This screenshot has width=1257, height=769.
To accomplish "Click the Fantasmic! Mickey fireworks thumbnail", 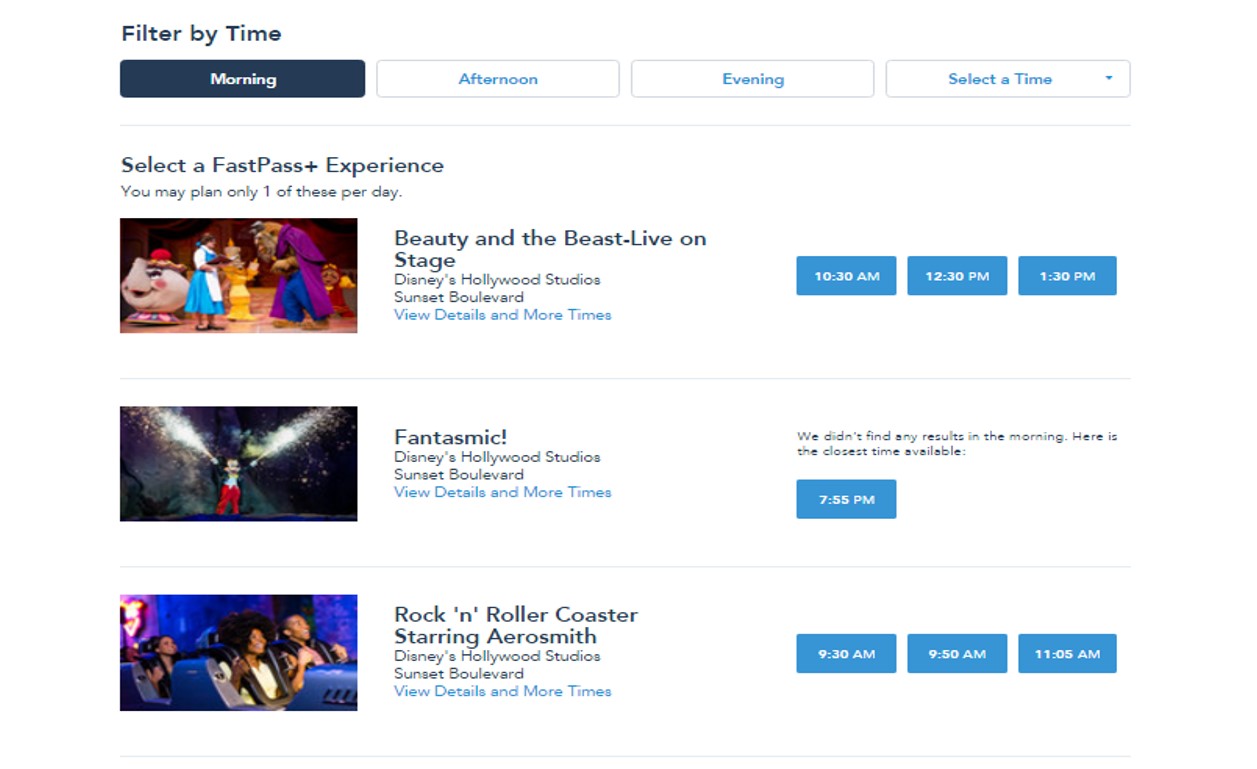I will point(238,464).
